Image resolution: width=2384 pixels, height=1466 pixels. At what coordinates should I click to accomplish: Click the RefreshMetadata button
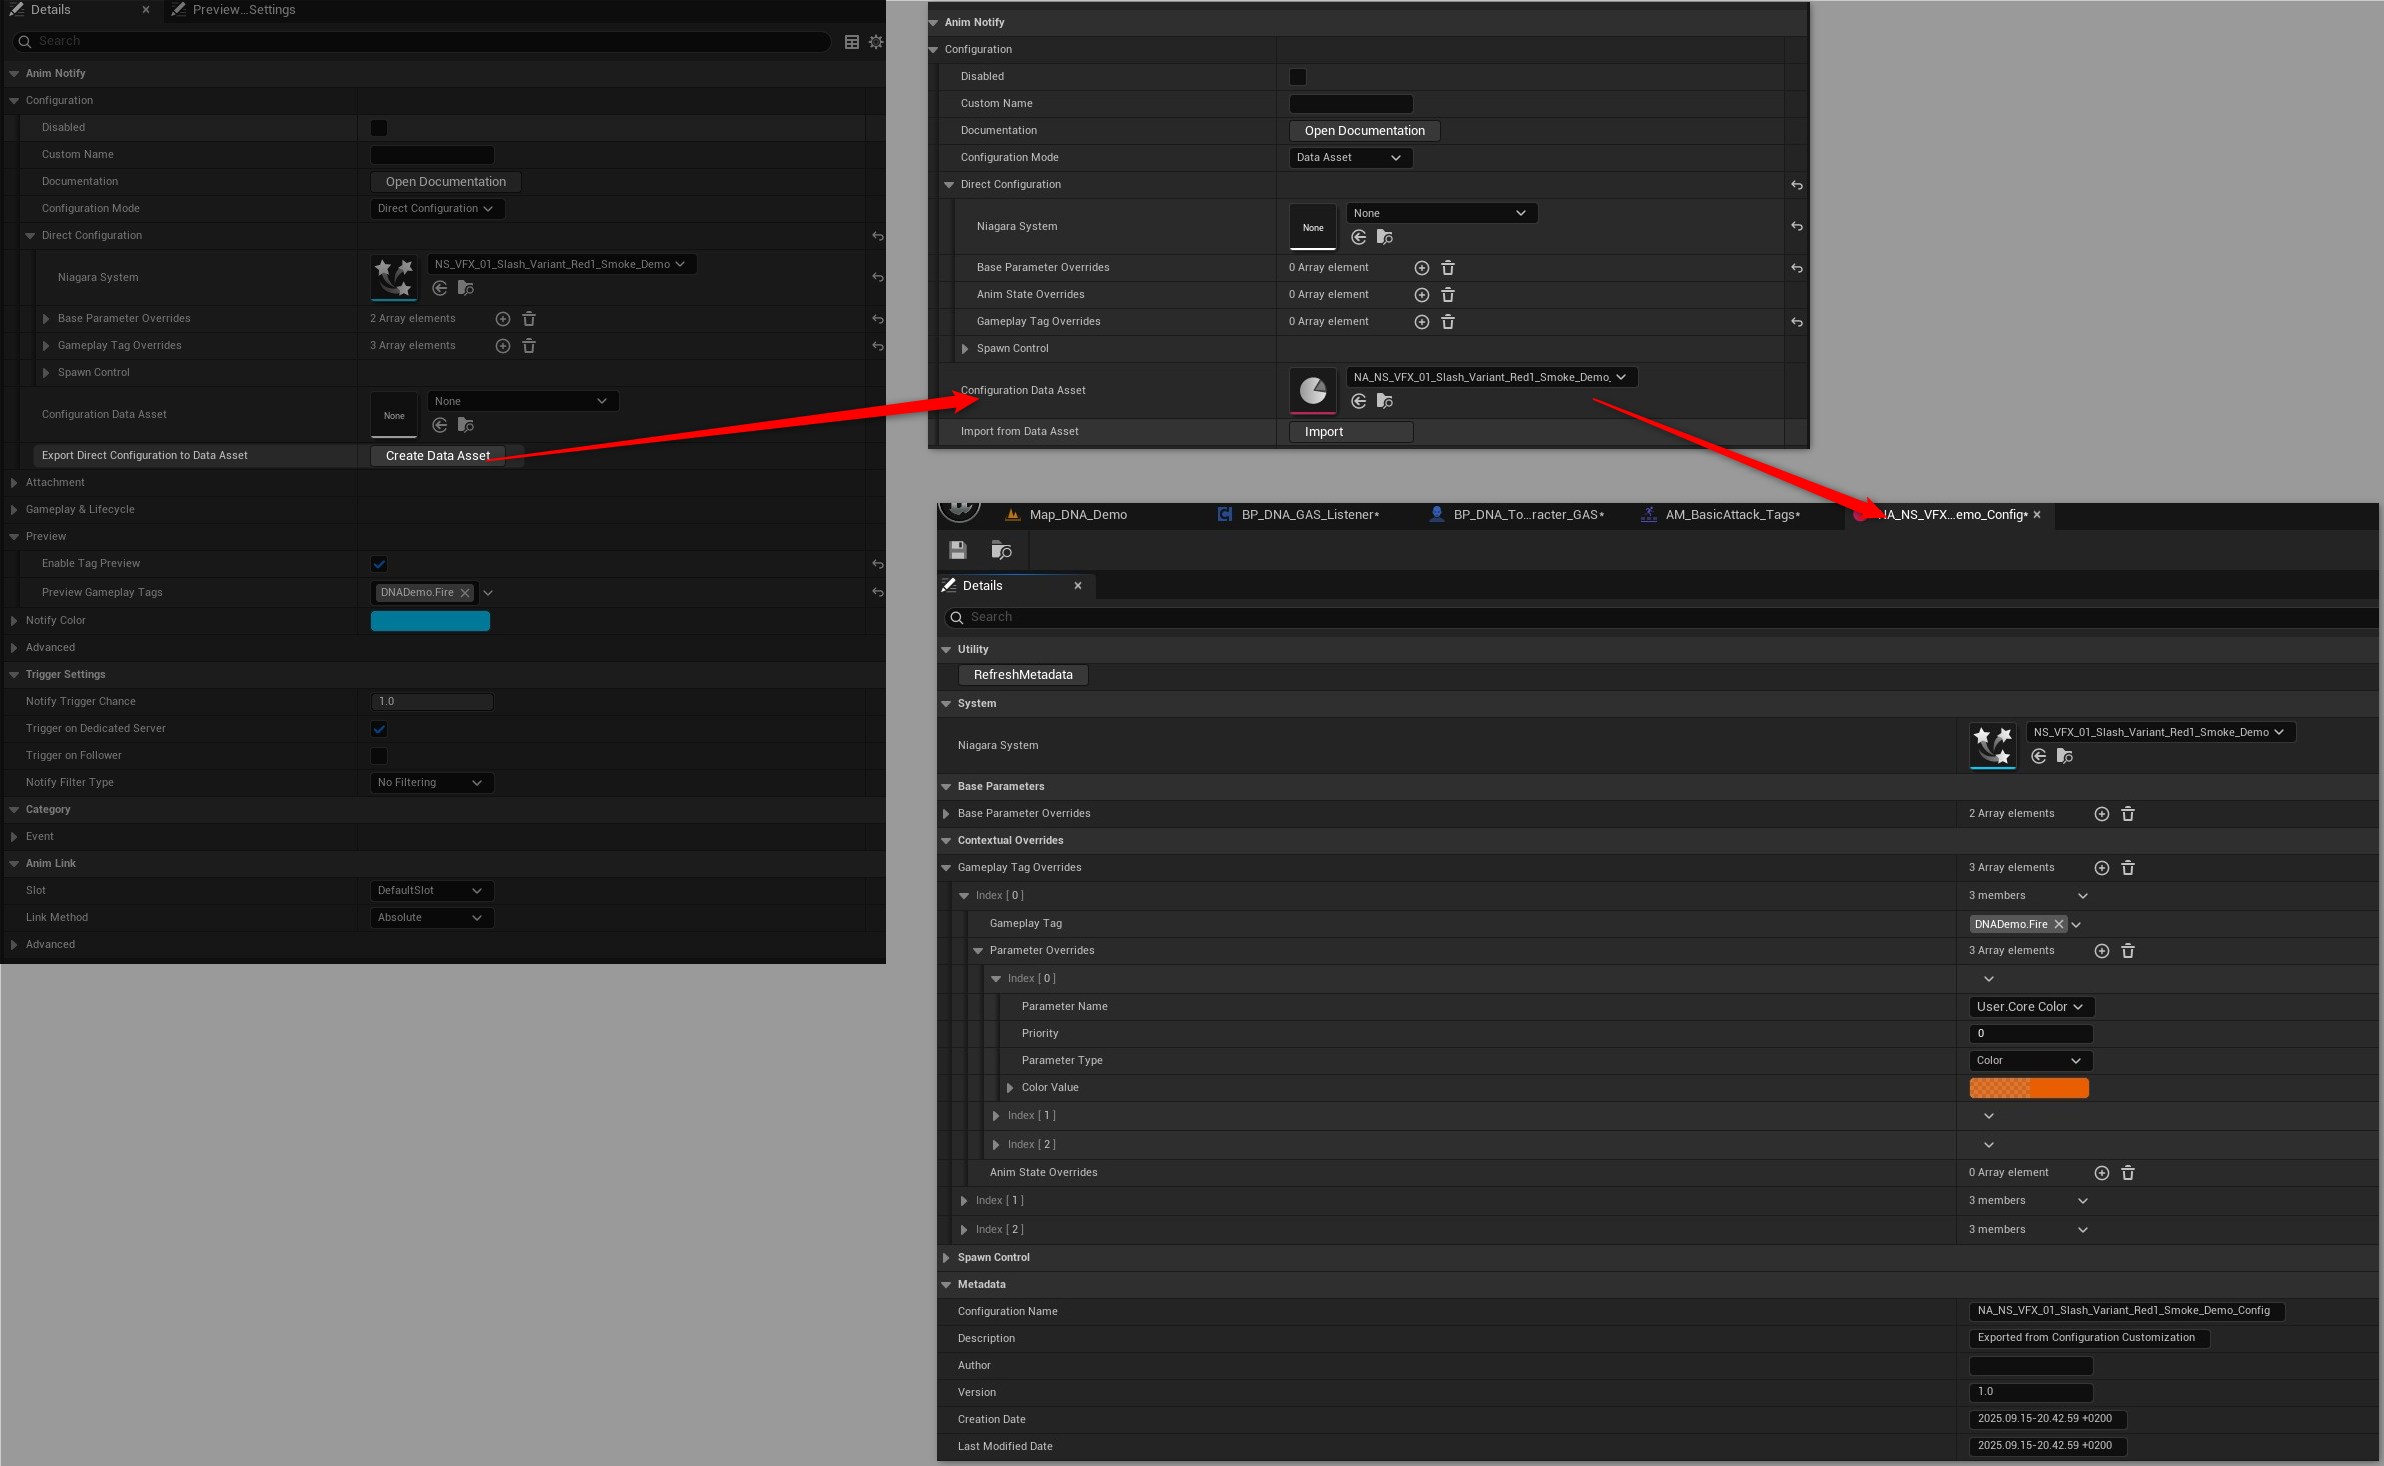pos(1022,675)
